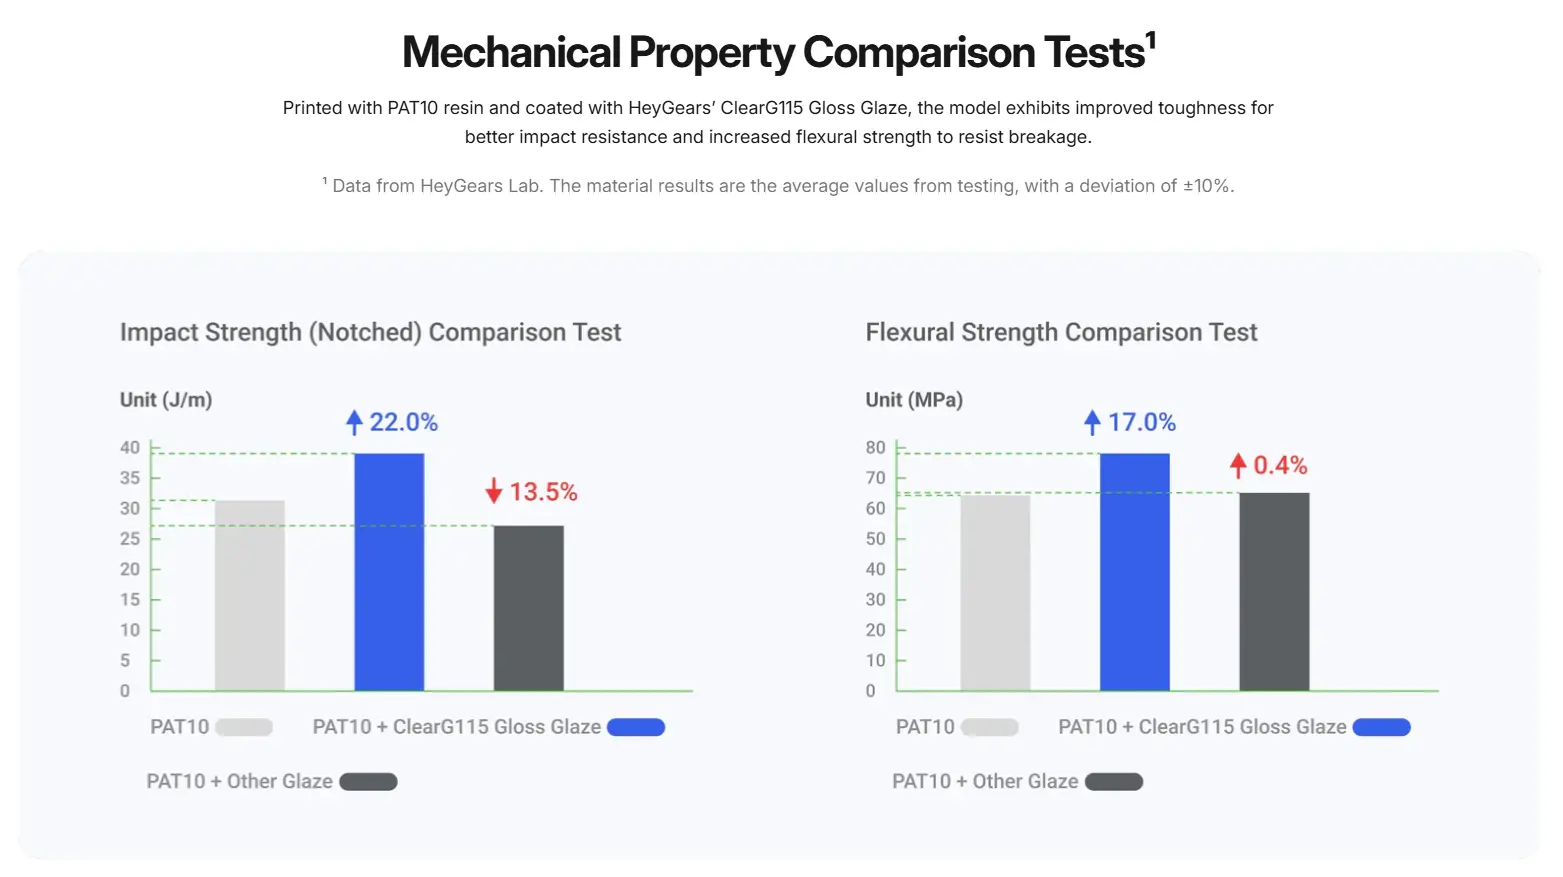Click the Data from HeyGears Lab footnote text
The image size is (1563, 877).
[782, 186]
